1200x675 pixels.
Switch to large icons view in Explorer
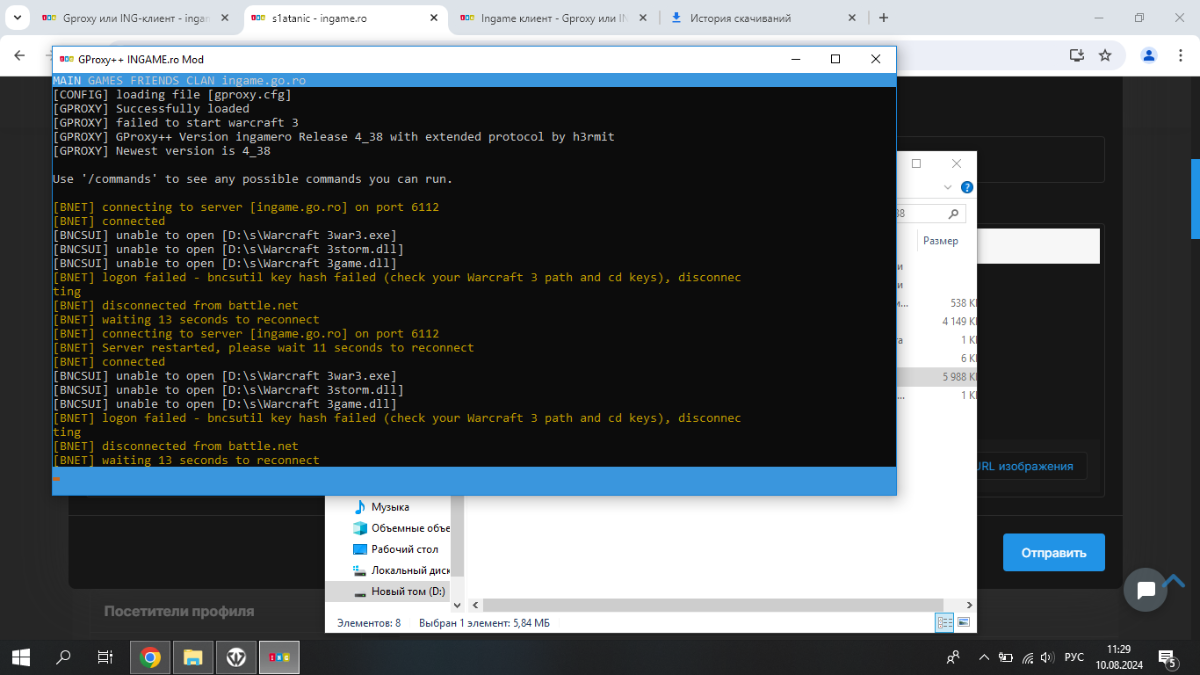[963, 623]
